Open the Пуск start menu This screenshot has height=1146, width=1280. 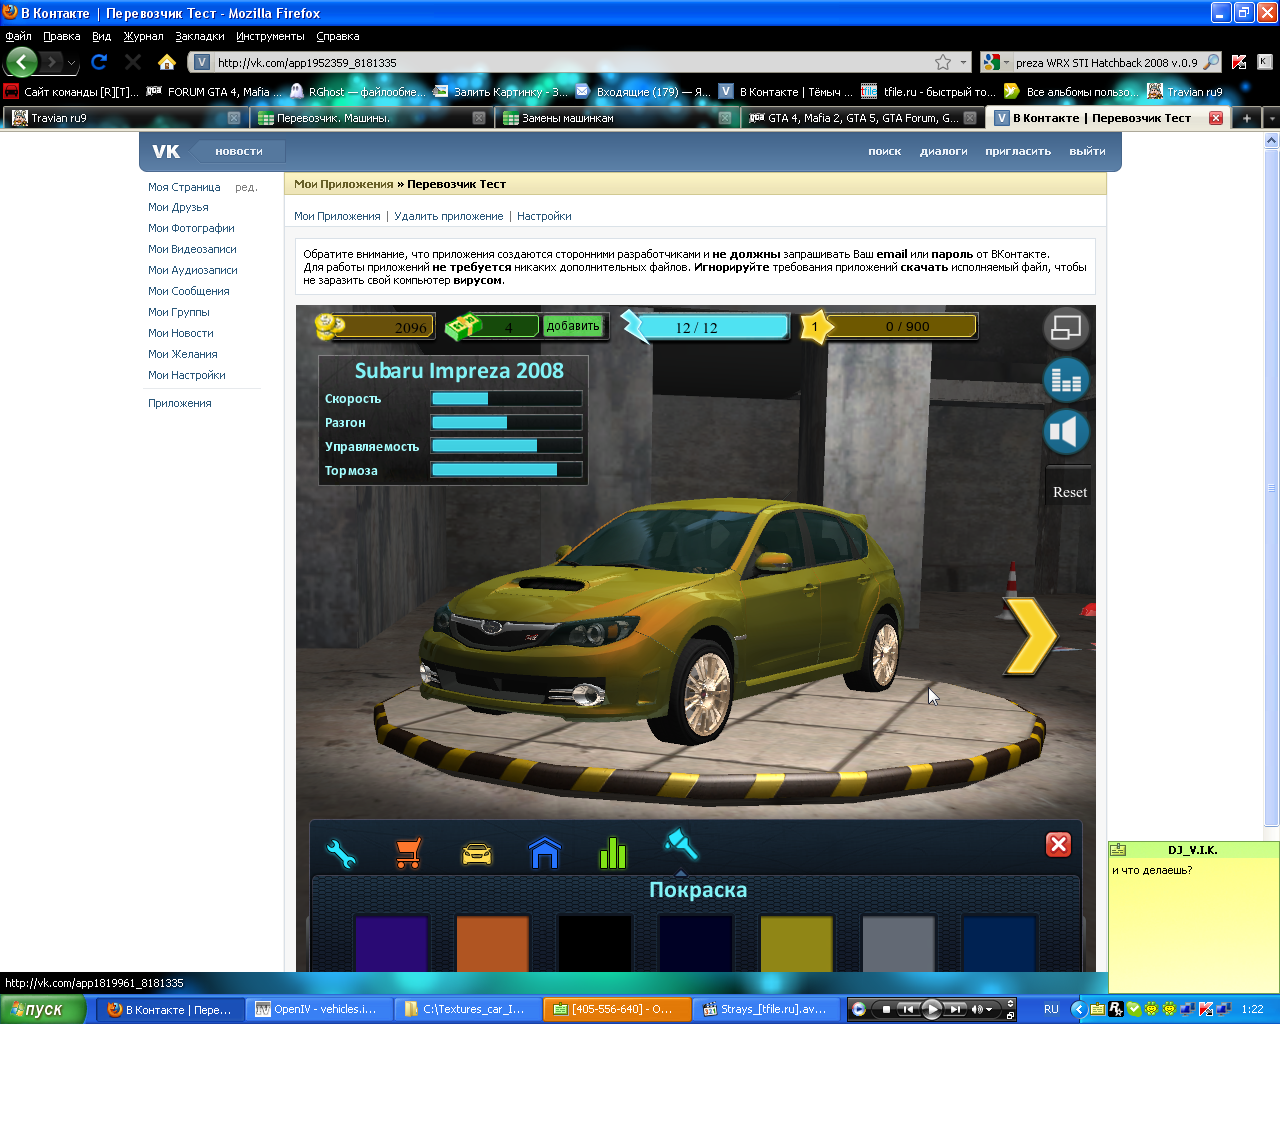[43, 1009]
